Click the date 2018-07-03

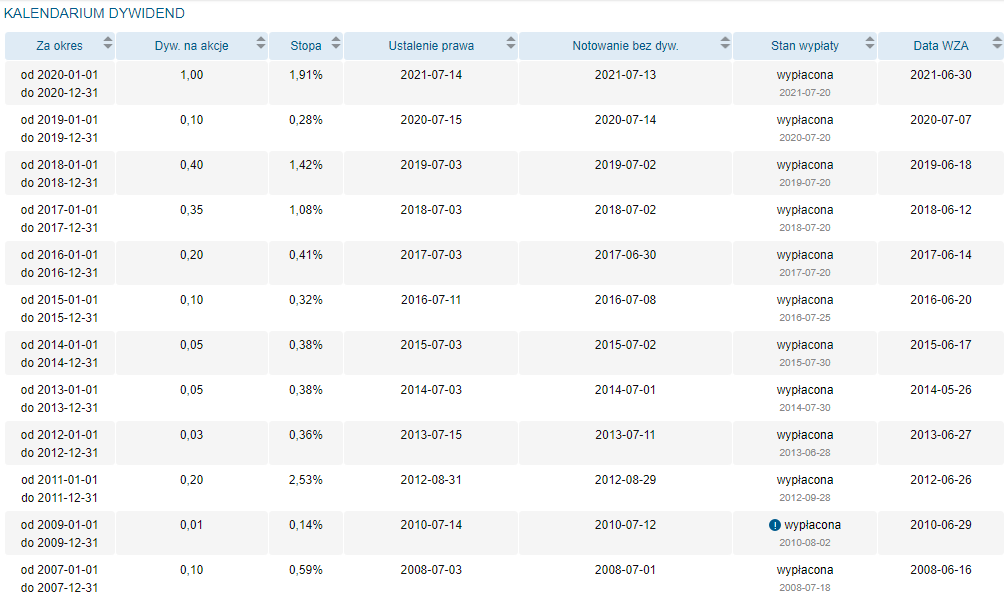pyautogui.click(x=431, y=210)
